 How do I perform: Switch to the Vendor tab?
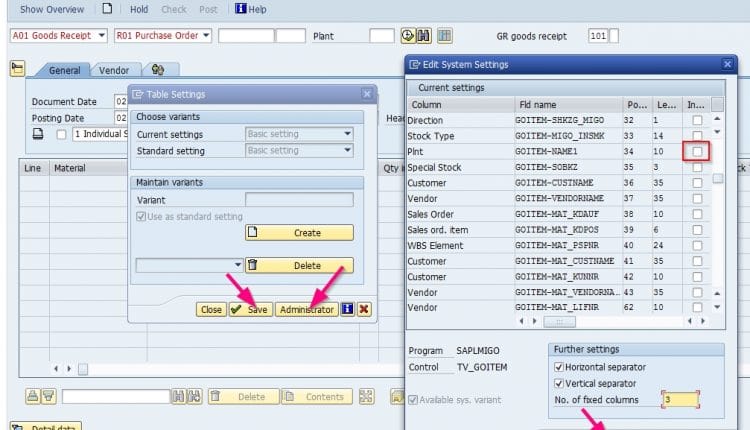pos(114,70)
